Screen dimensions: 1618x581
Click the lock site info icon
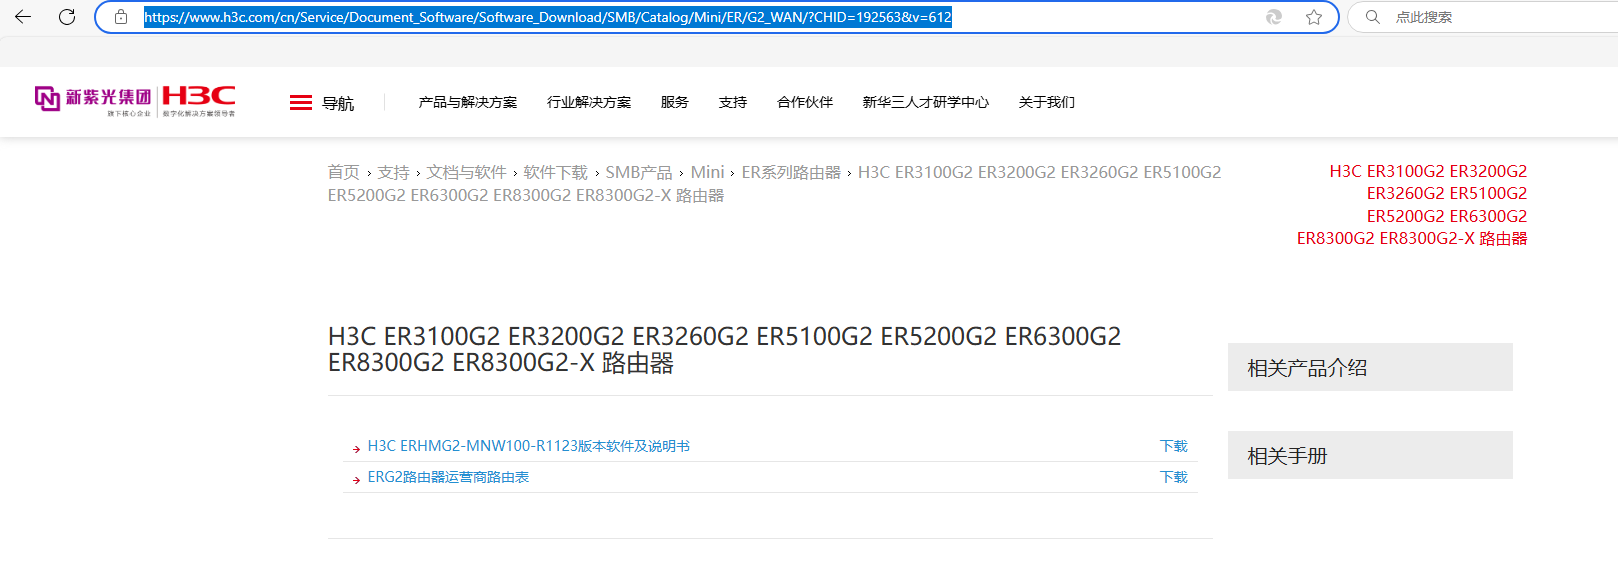(x=121, y=17)
